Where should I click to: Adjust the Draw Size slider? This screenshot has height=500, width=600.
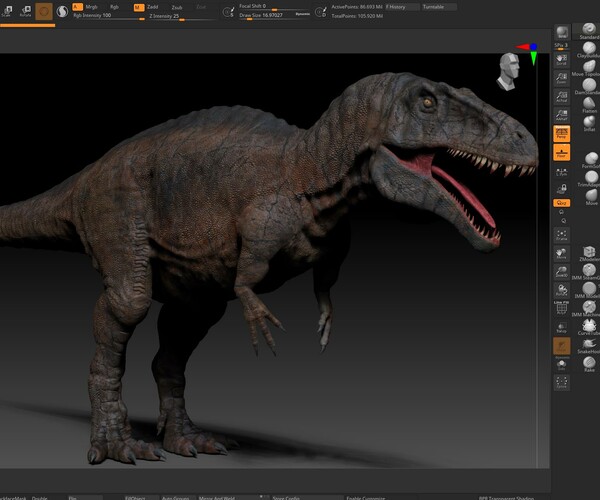[x=266, y=16]
